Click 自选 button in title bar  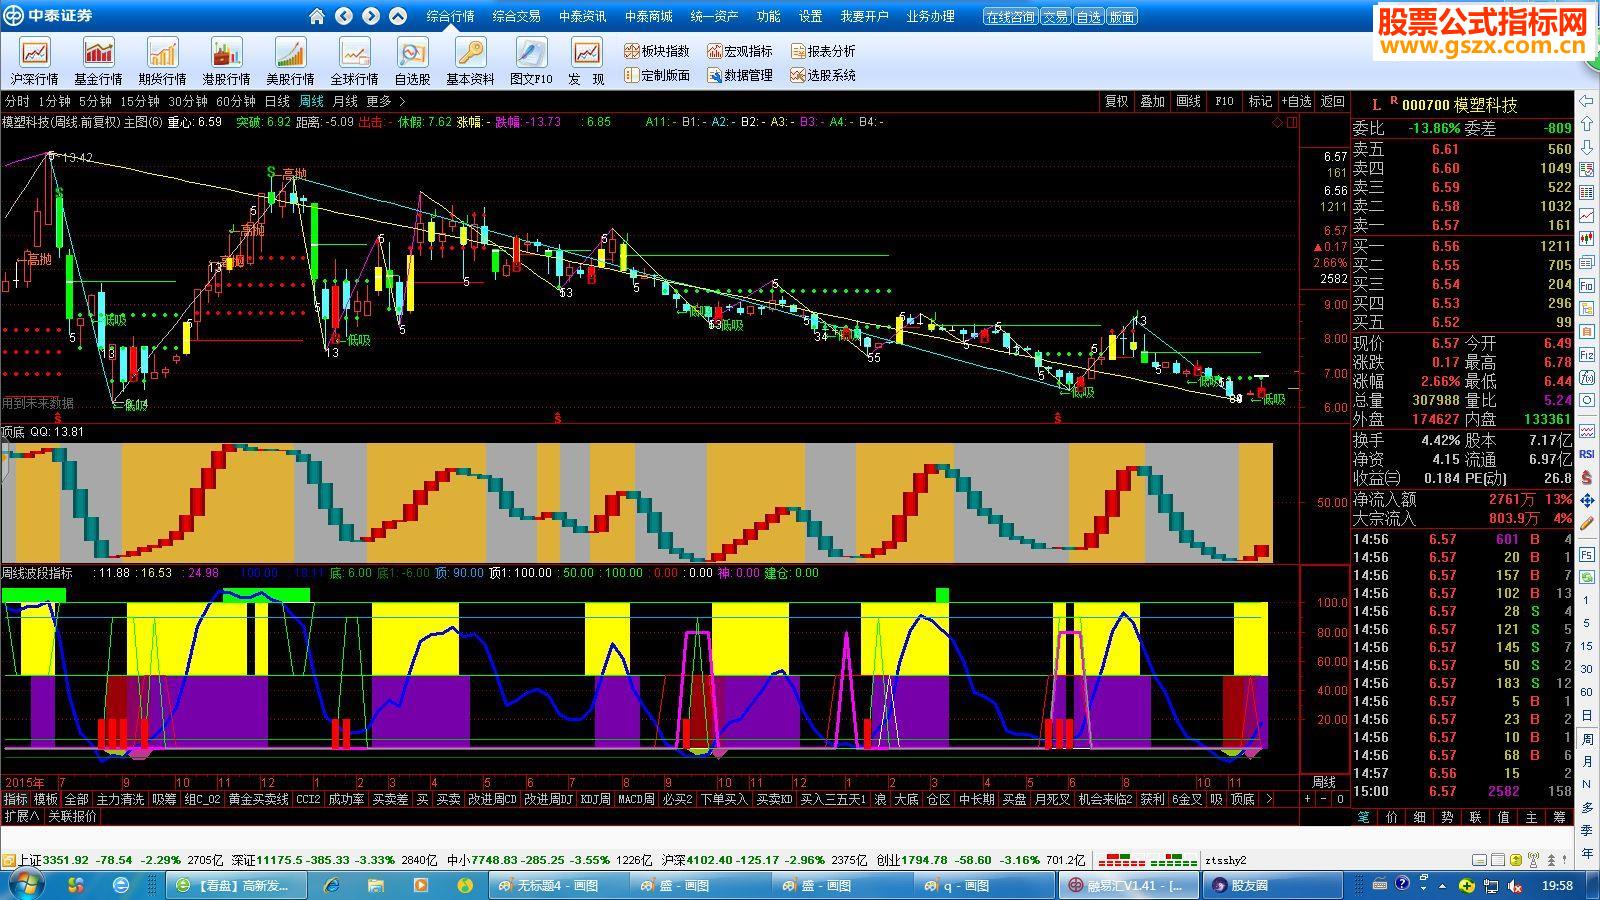point(1088,17)
